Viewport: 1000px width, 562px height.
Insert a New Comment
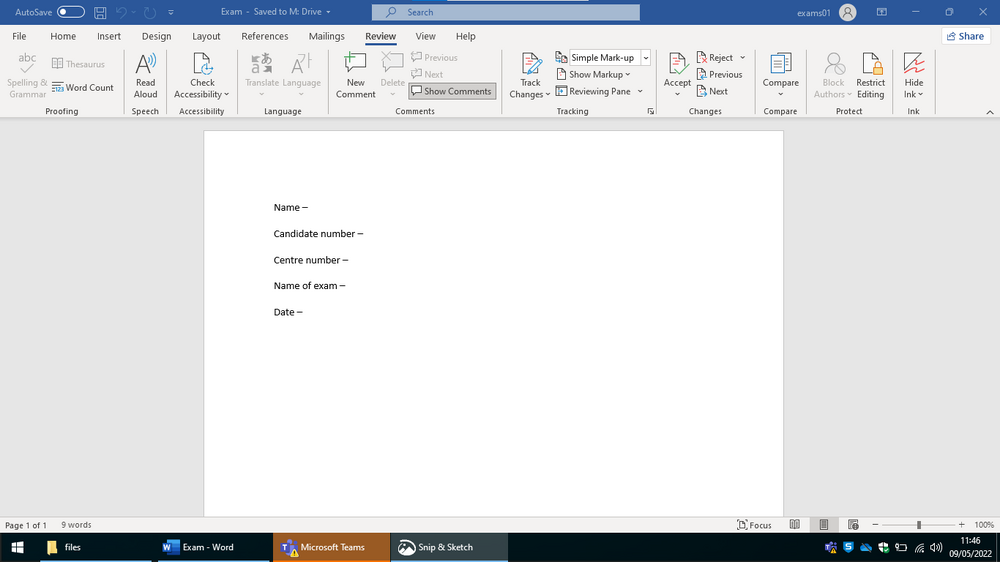(x=356, y=76)
